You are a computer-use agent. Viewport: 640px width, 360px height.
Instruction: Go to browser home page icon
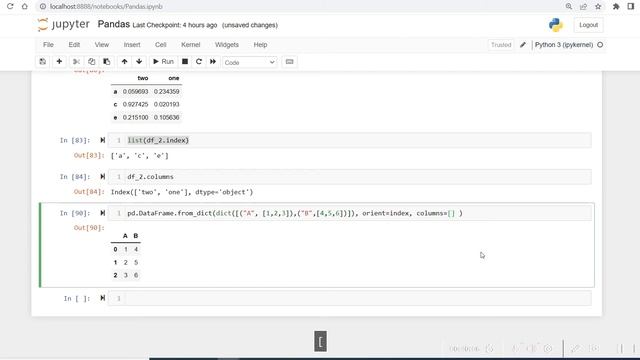click(24, 7)
